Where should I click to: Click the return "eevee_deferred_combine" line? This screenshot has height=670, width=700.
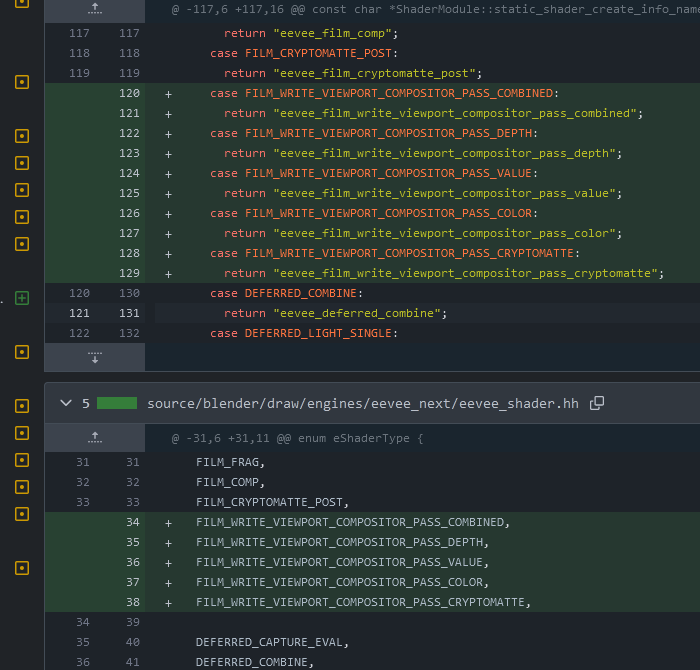coord(335,313)
